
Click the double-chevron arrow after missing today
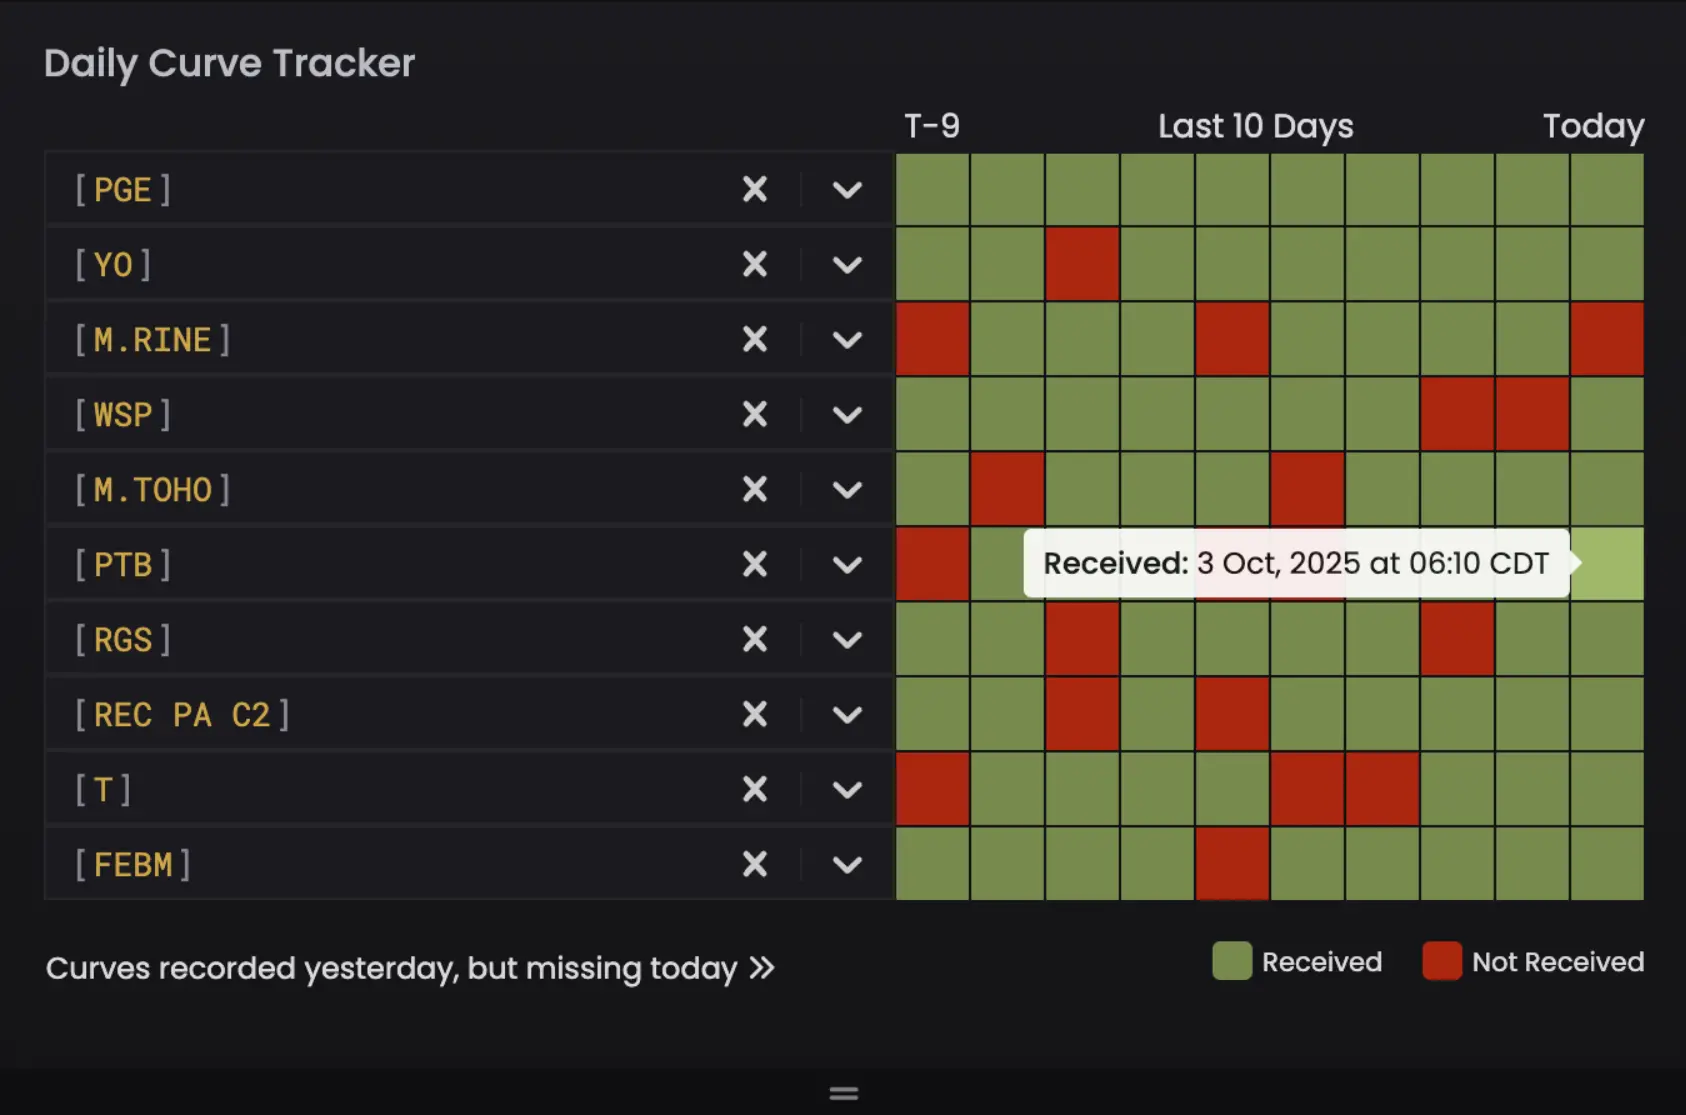762,968
